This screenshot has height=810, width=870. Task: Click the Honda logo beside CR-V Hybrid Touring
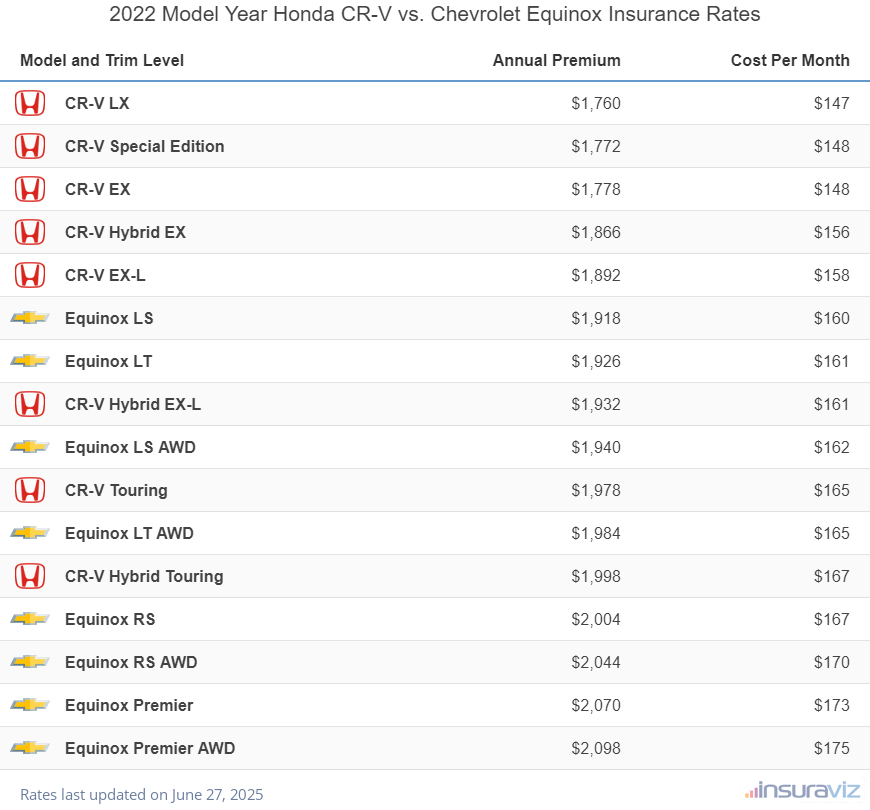click(x=30, y=576)
